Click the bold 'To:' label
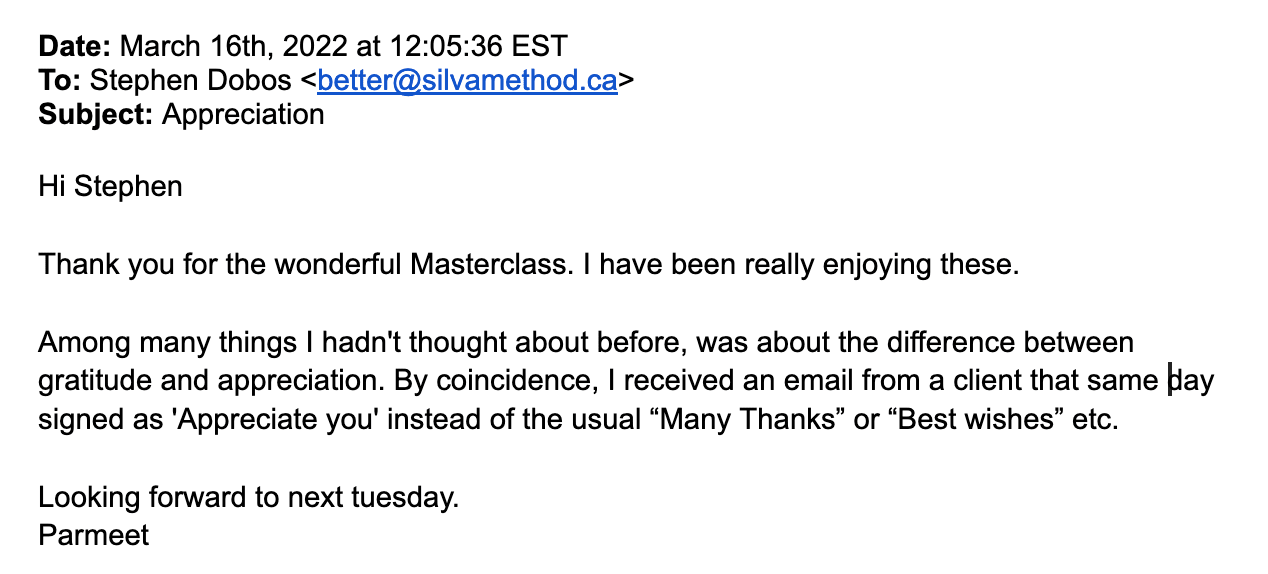Viewport: 1268px width, 574px height. tap(59, 81)
